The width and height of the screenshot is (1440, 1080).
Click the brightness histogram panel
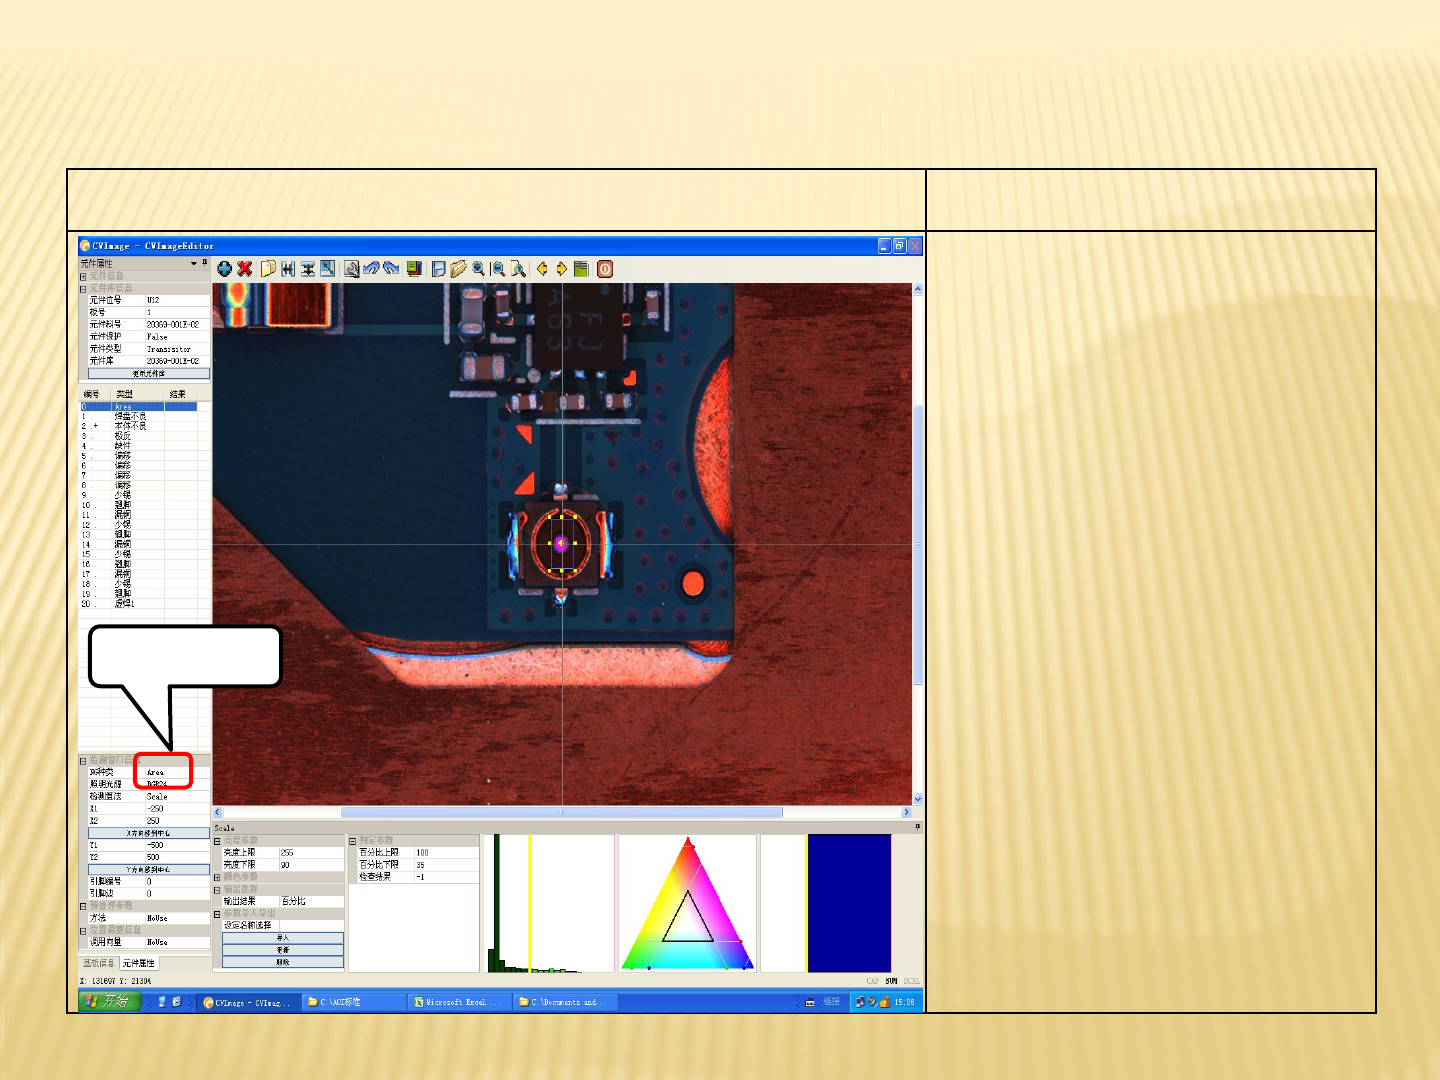coord(550,904)
